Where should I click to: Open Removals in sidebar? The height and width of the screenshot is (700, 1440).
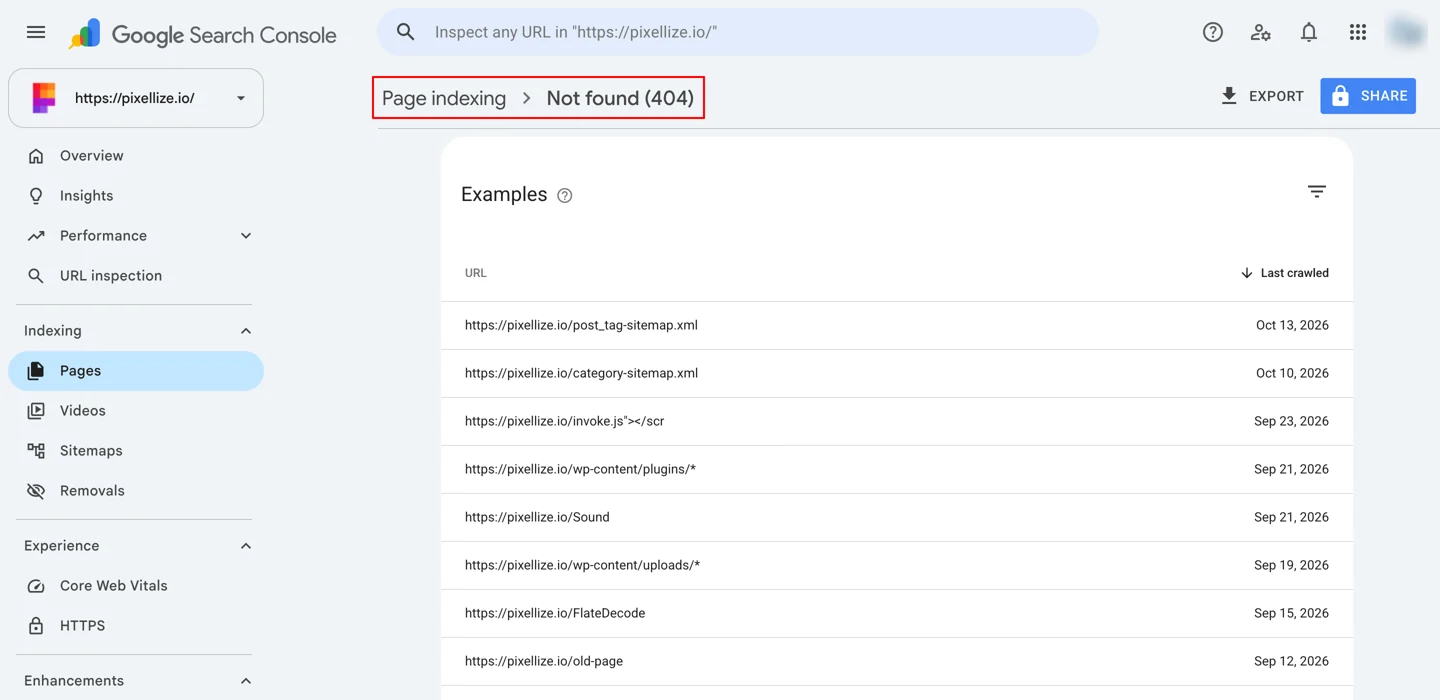pyautogui.click(x=136, y=491)
